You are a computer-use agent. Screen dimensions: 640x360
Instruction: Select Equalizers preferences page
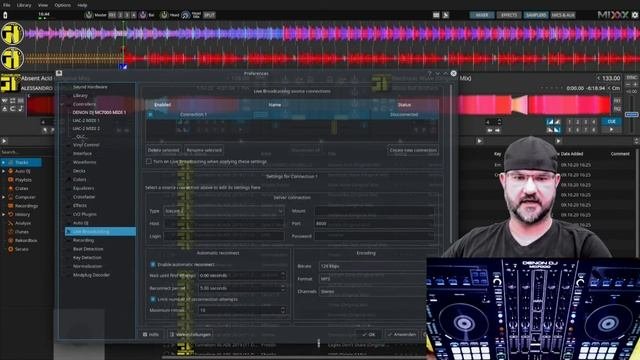coord(83,188)
